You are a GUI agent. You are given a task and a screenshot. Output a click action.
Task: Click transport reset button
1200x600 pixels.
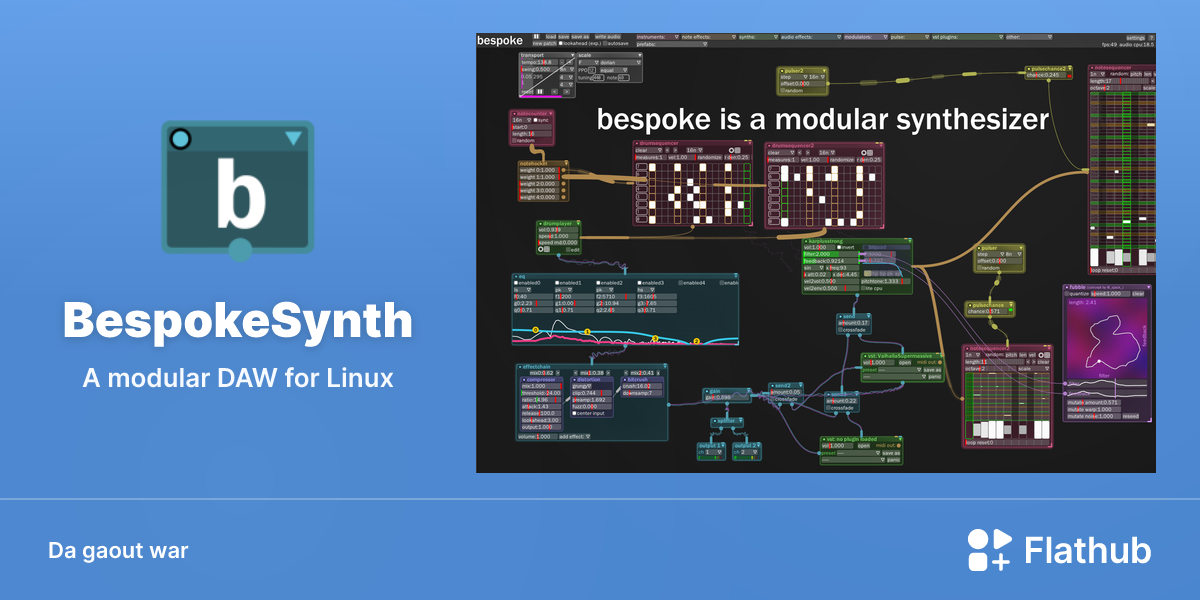tap(528, 91)
